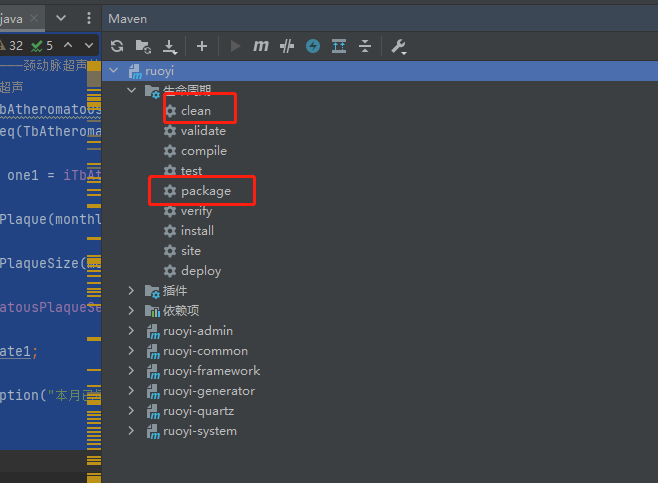Select the install lifecycle goal
658x483 pixels.
click(197, 231)
